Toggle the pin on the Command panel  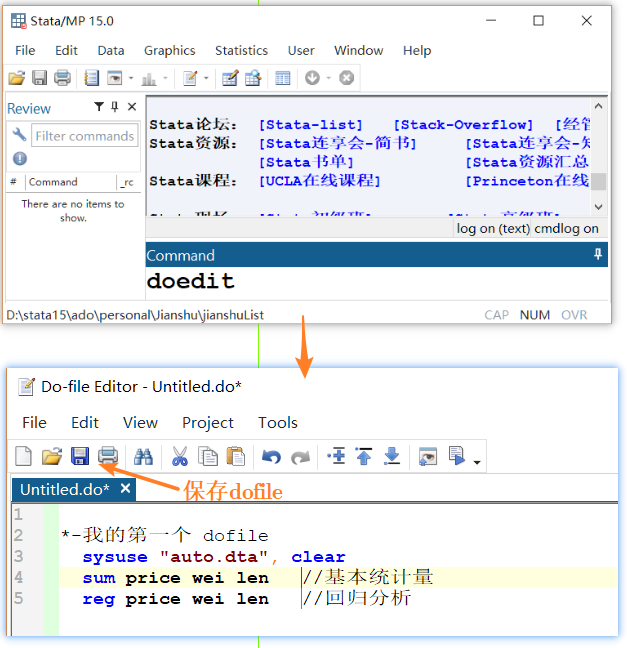click(x=598, y=254)
